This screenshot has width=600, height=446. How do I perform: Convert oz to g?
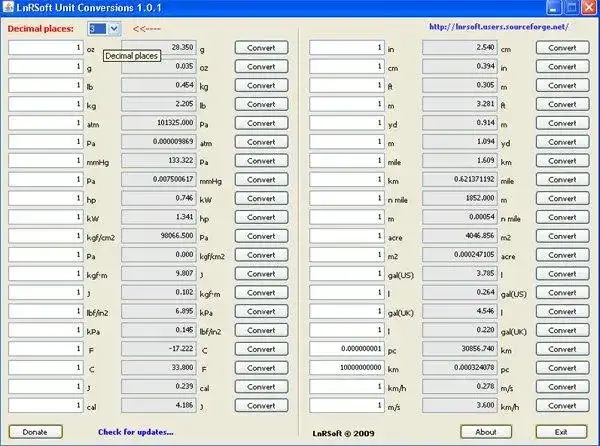coord(261,48)
